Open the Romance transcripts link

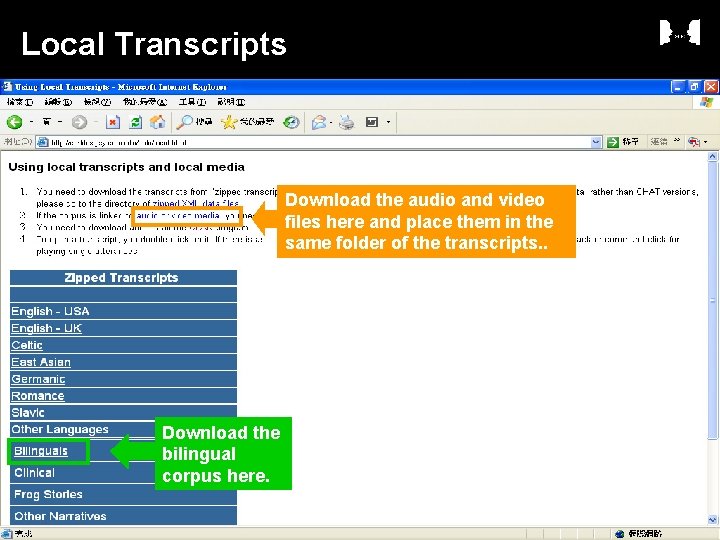point(38,396)
